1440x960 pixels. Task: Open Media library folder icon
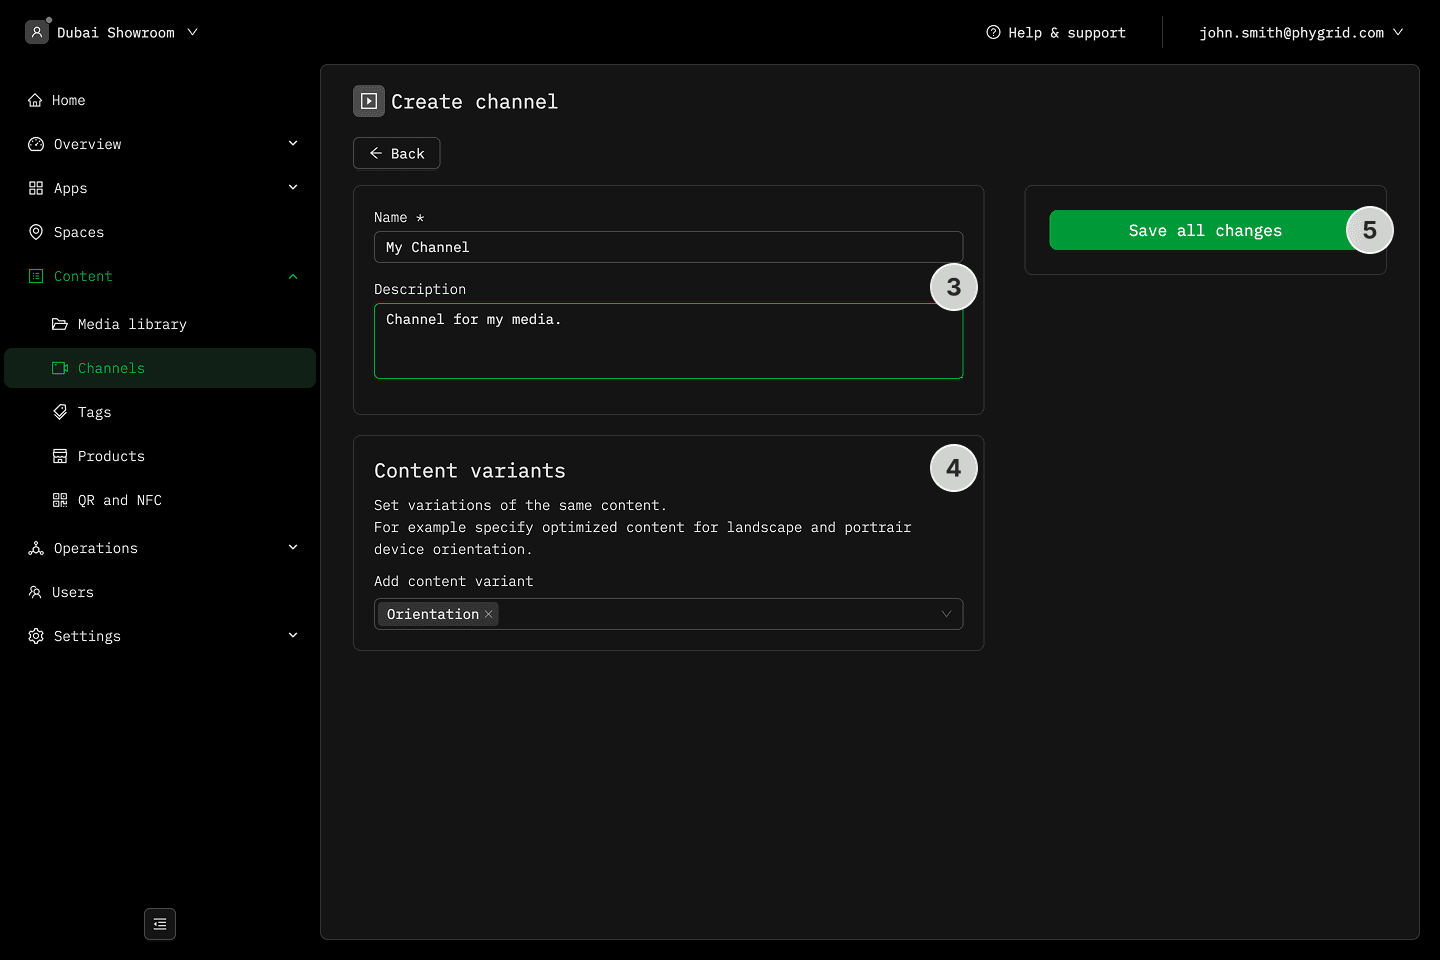click(60, 324)
